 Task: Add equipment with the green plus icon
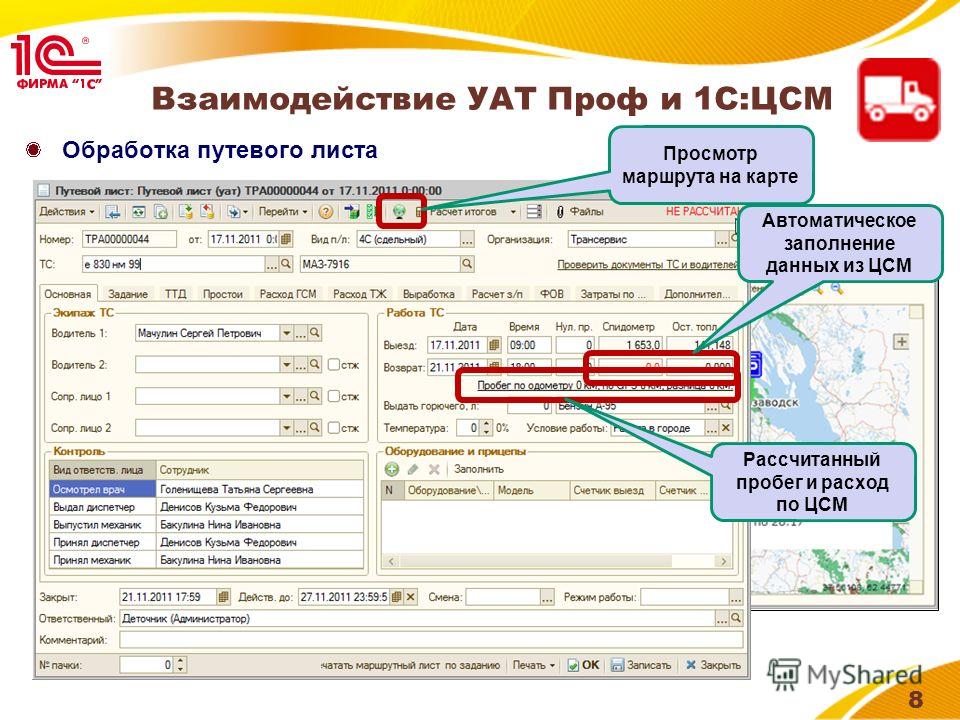tap(392, 470)
